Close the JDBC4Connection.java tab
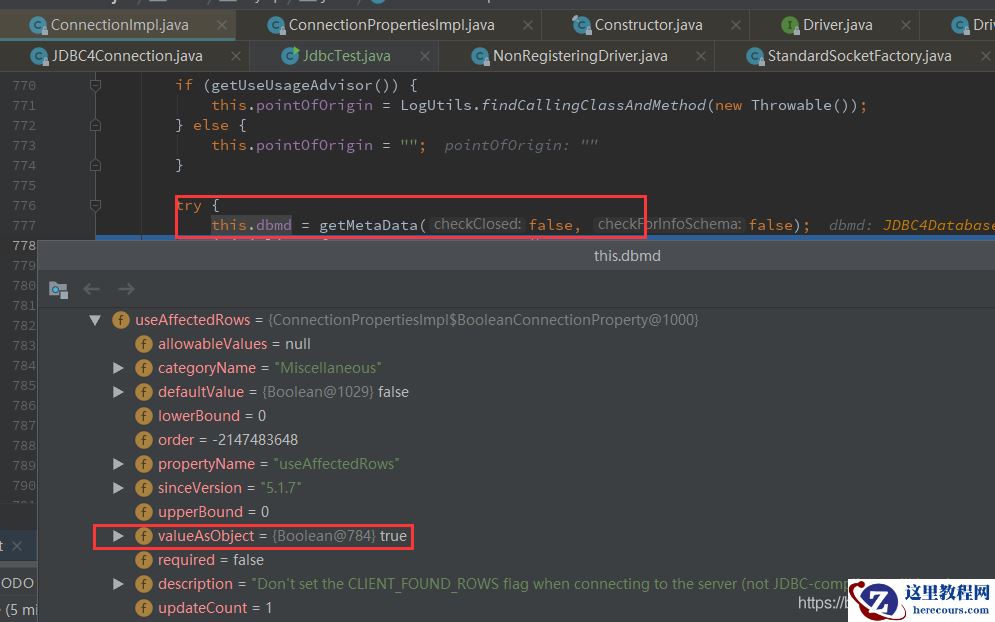Screen dimensions: 995x622 (236, 56)
